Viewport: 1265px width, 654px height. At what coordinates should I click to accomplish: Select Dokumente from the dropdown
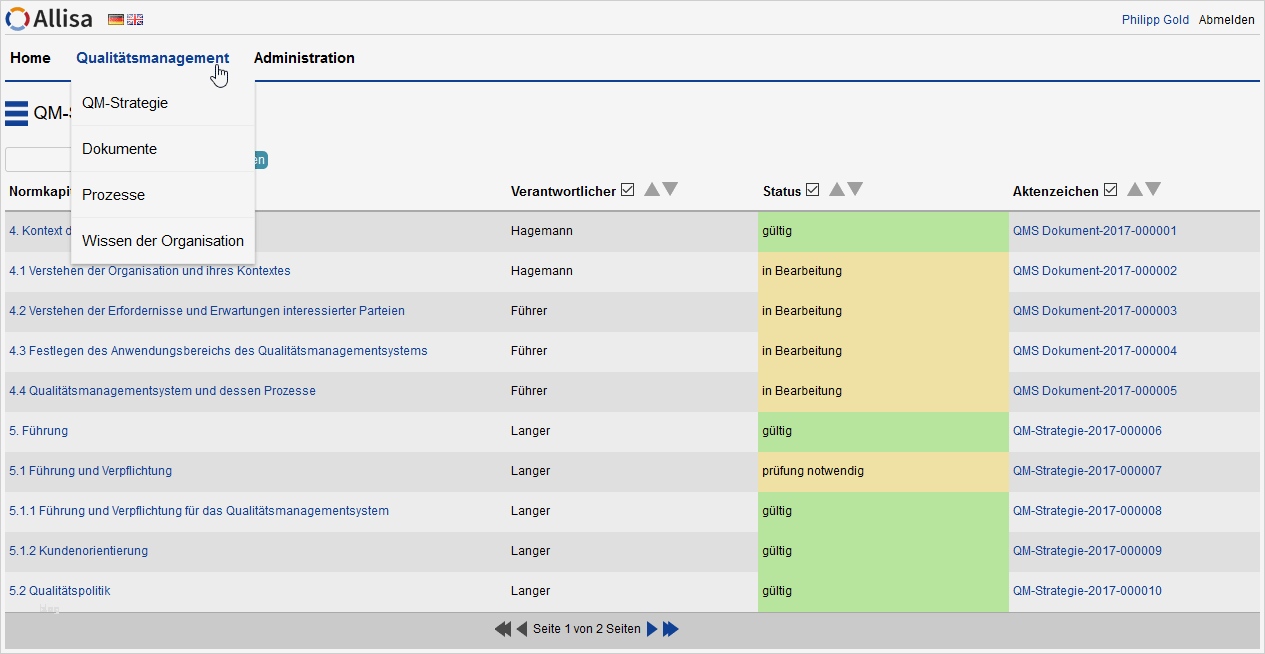click(120, 149)
